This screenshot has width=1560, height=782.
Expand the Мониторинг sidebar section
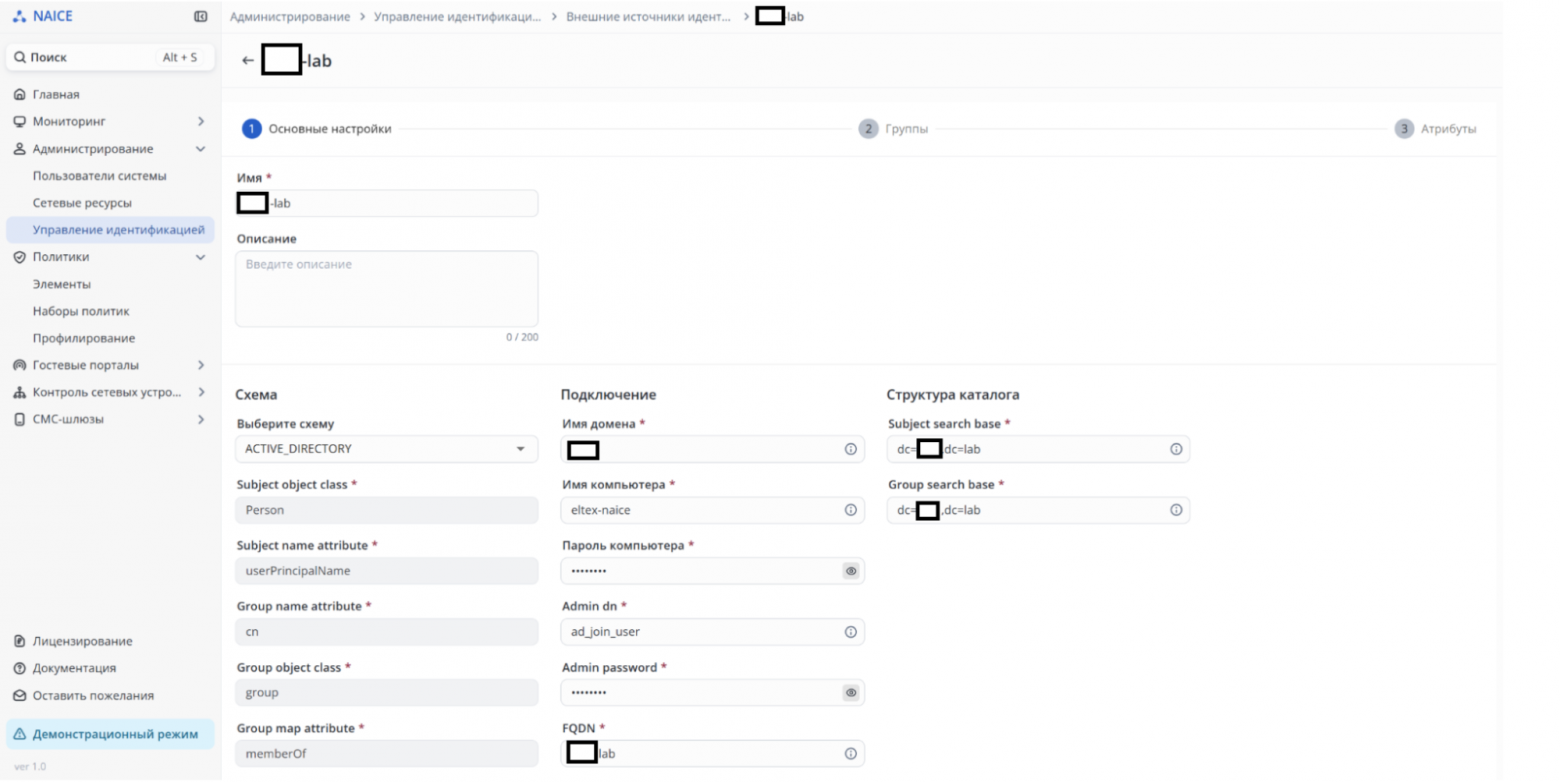coord(110,121)
